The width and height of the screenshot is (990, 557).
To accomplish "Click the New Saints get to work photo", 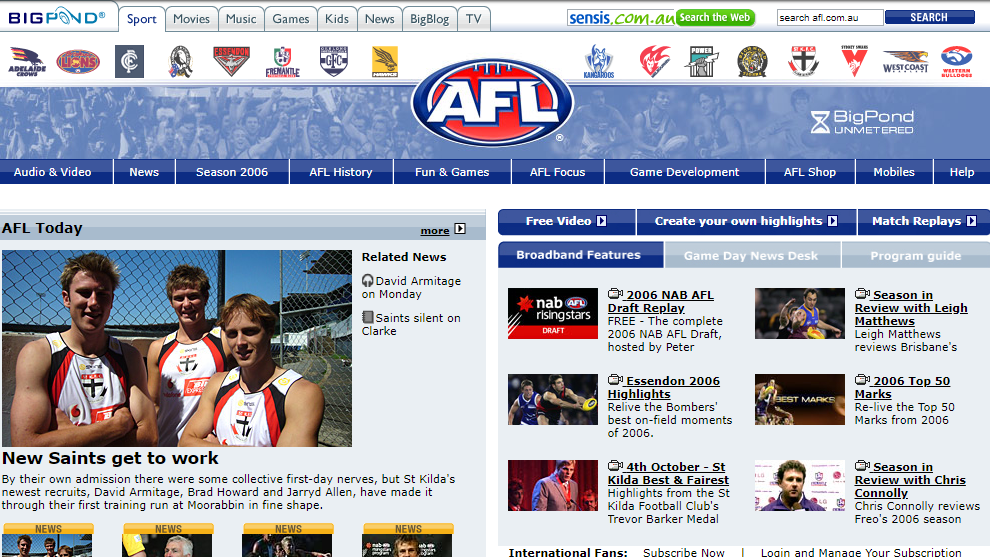I will pyautogui.click(x=177, y=348).
